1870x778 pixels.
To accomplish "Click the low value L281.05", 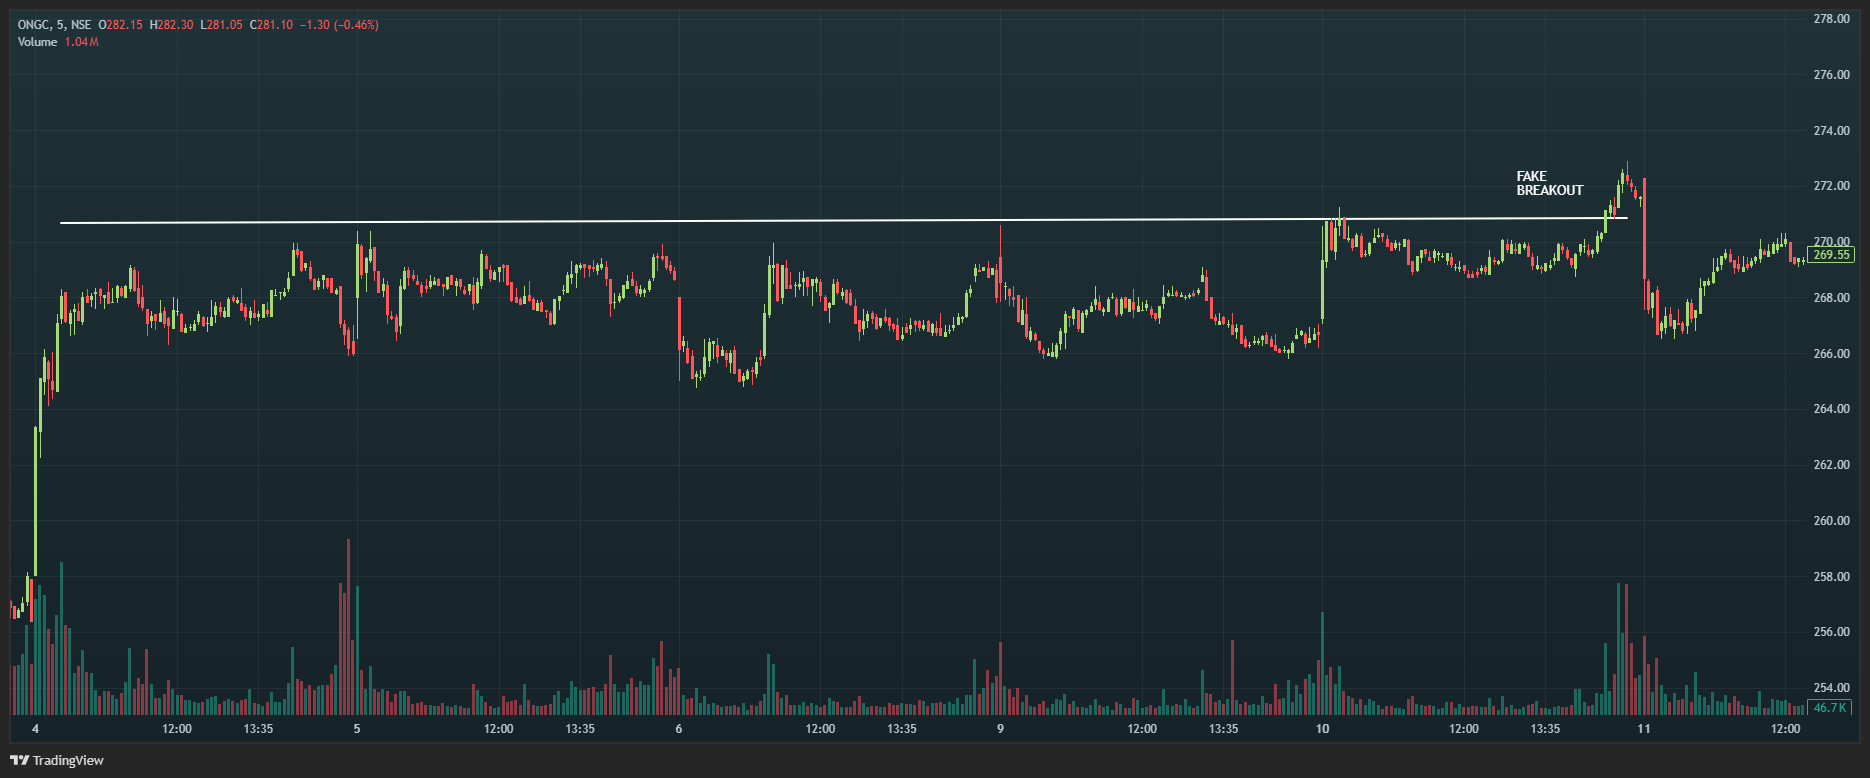I will [x=221, y=25].
